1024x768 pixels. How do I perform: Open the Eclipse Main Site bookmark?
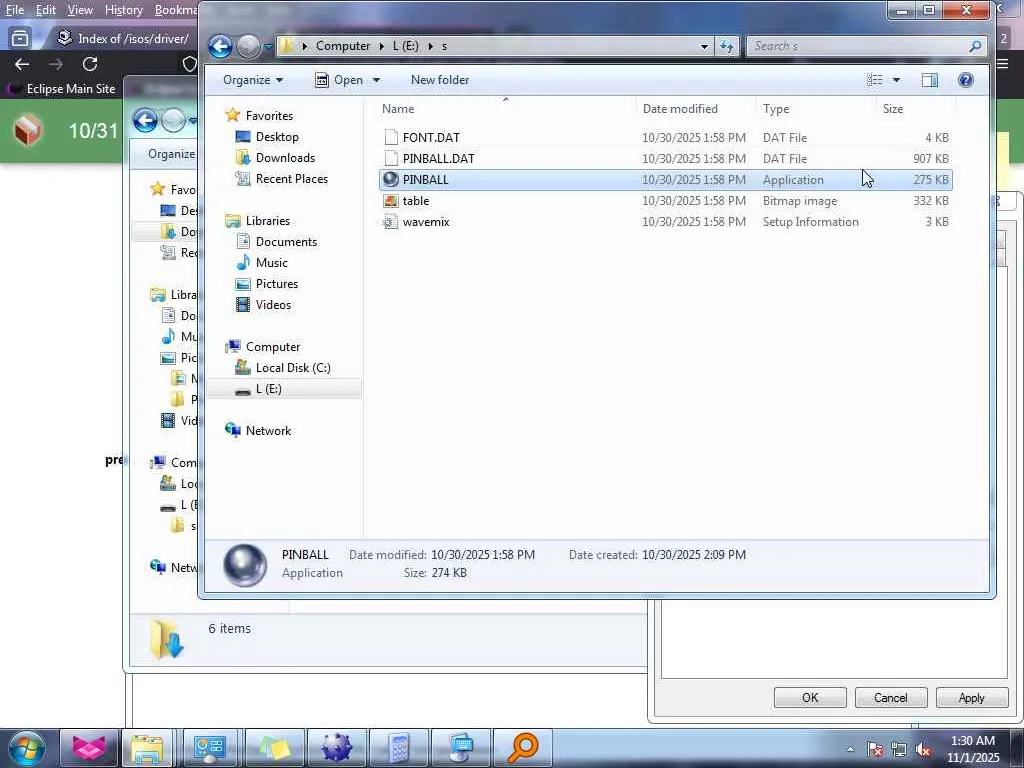(61, 89)
